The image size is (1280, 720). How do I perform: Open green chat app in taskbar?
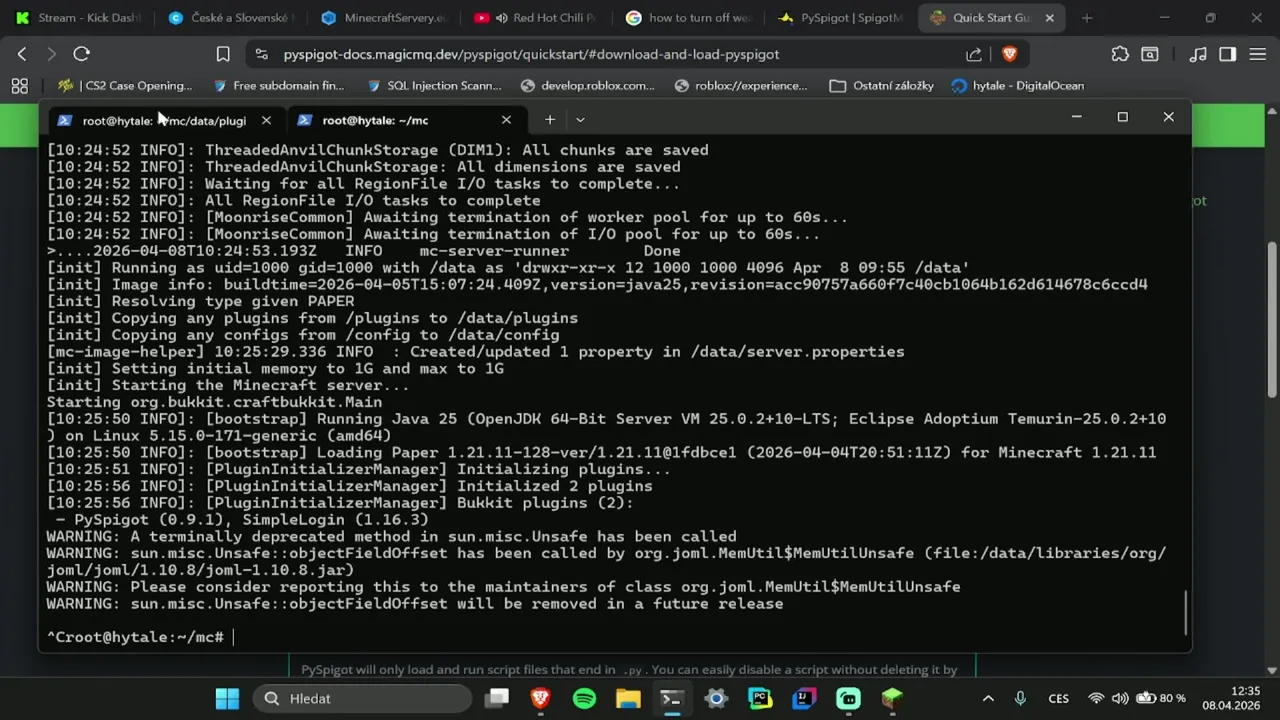848,698
